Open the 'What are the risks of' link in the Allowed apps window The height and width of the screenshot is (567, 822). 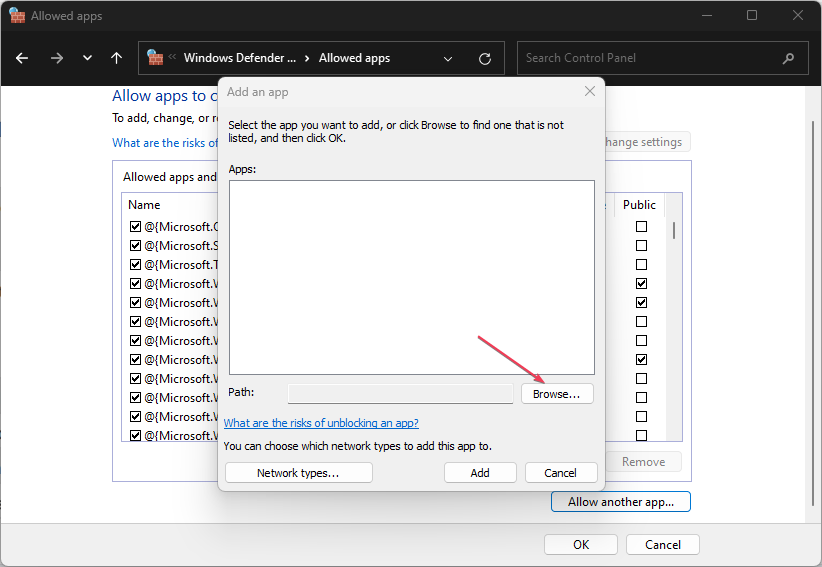(165, 143)
